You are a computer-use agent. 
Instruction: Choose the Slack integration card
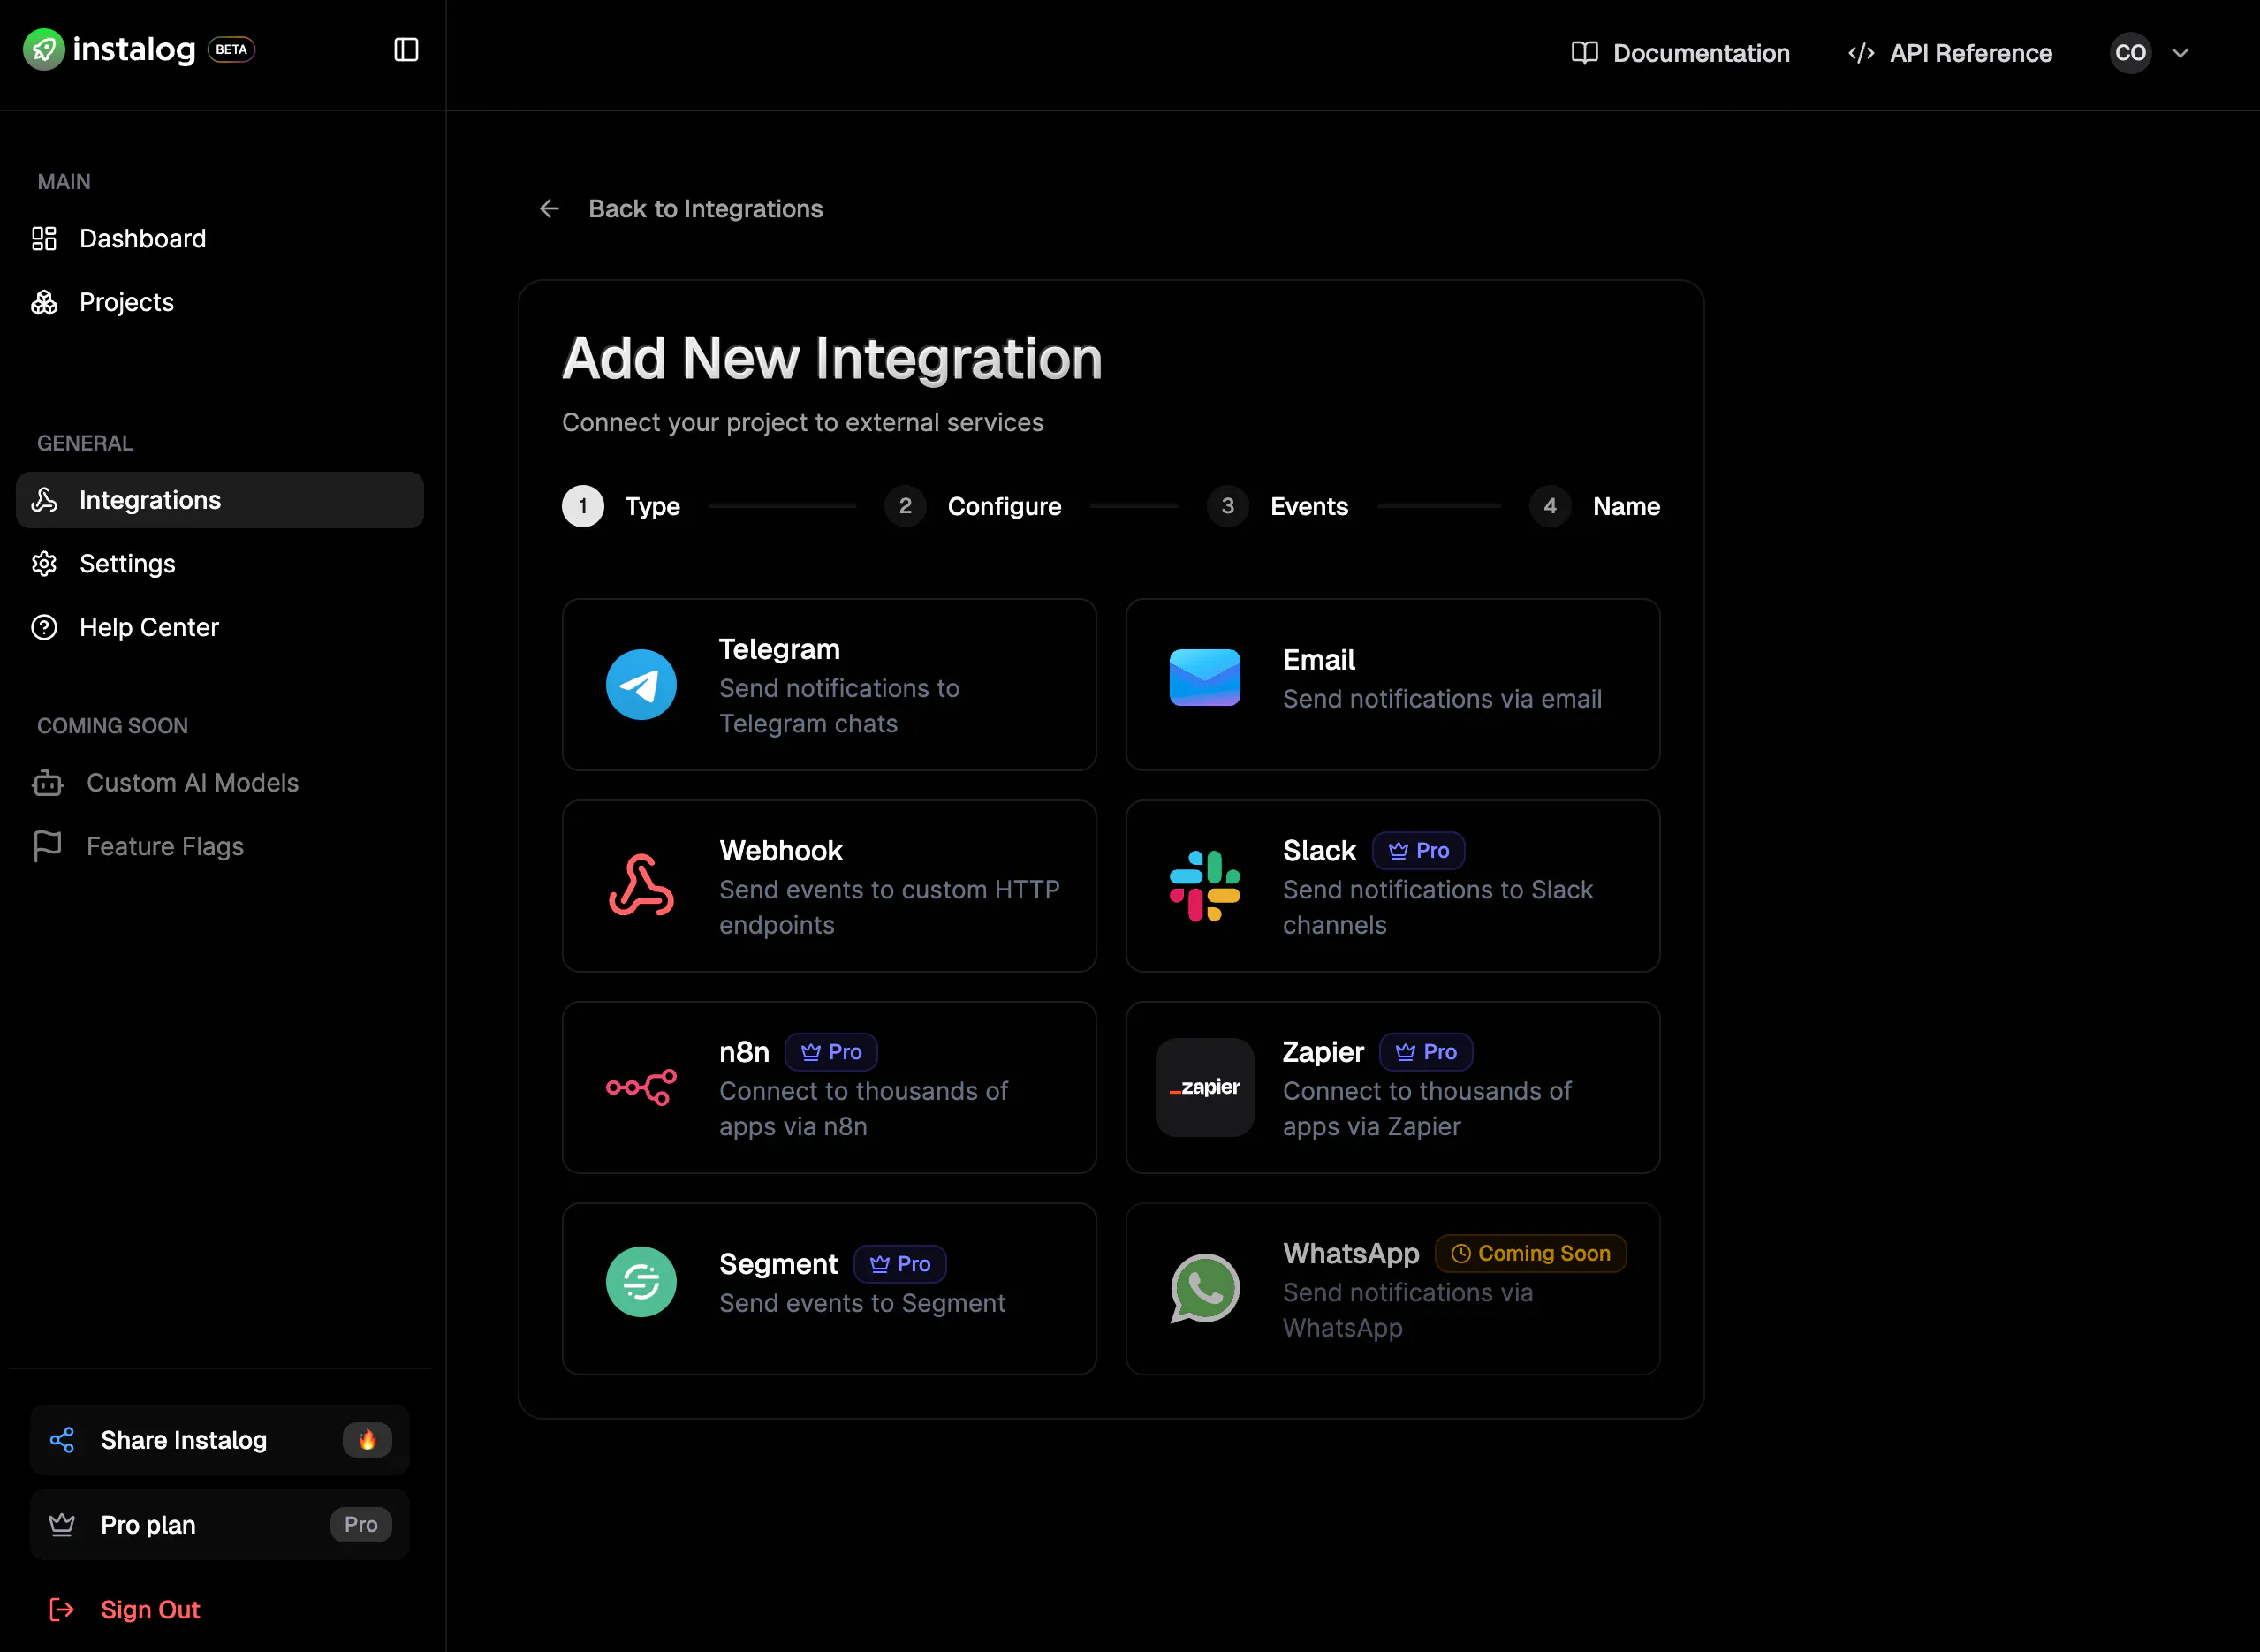pos(1393,886)
